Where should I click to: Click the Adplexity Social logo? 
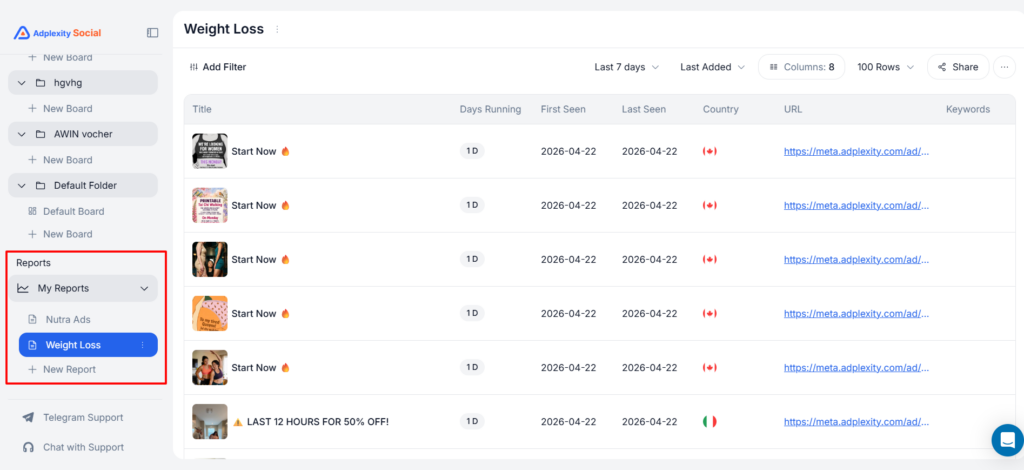point(57,33)
